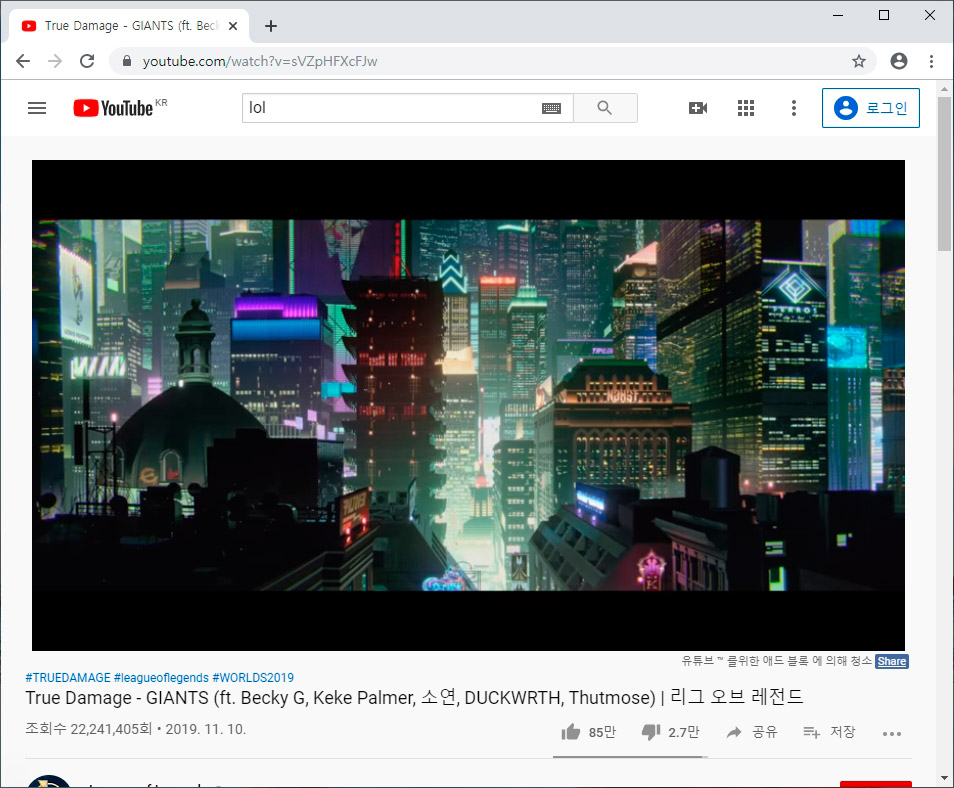954x788 pixels.
Task: Open the create video camera icon
Action: (698, 108)
